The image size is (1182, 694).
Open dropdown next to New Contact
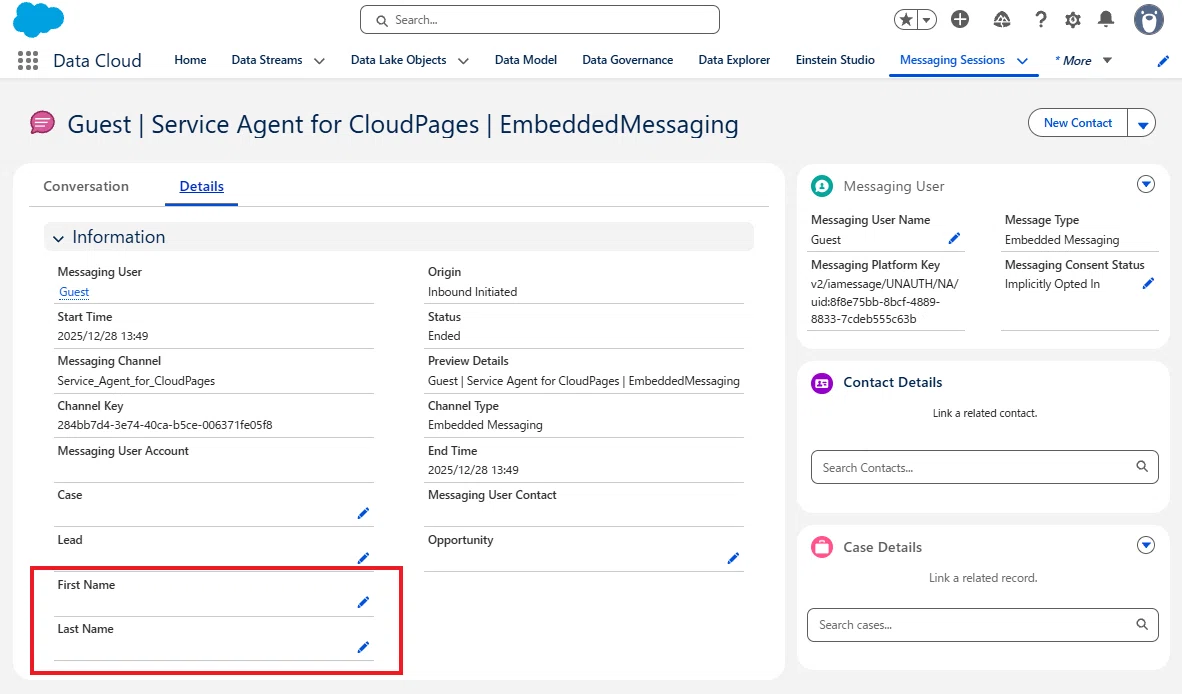coord(1142,124)
